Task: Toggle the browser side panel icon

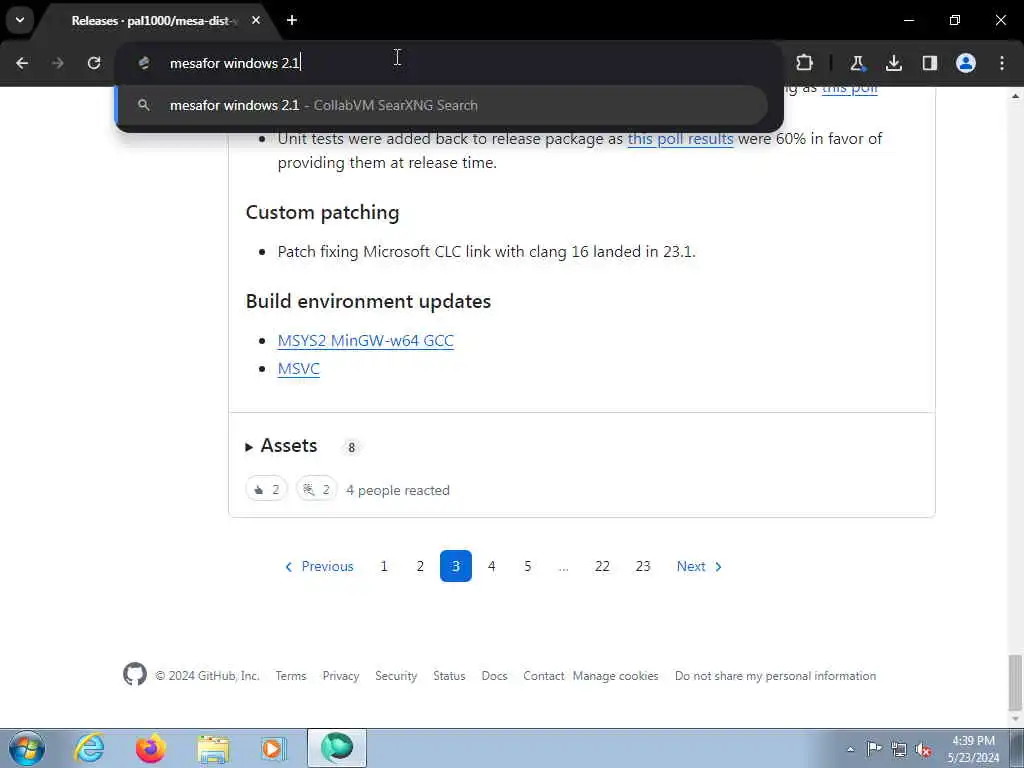Action: click(x=929, y=63)
